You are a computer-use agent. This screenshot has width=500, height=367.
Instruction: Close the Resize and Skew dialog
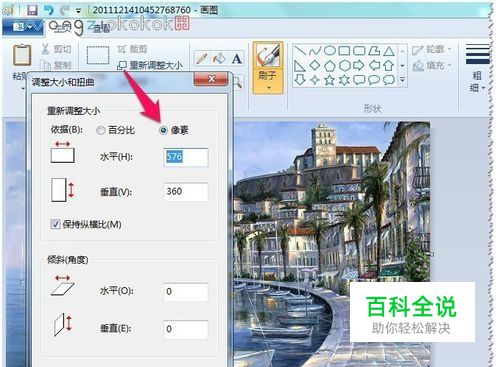[x=211, y=79]
